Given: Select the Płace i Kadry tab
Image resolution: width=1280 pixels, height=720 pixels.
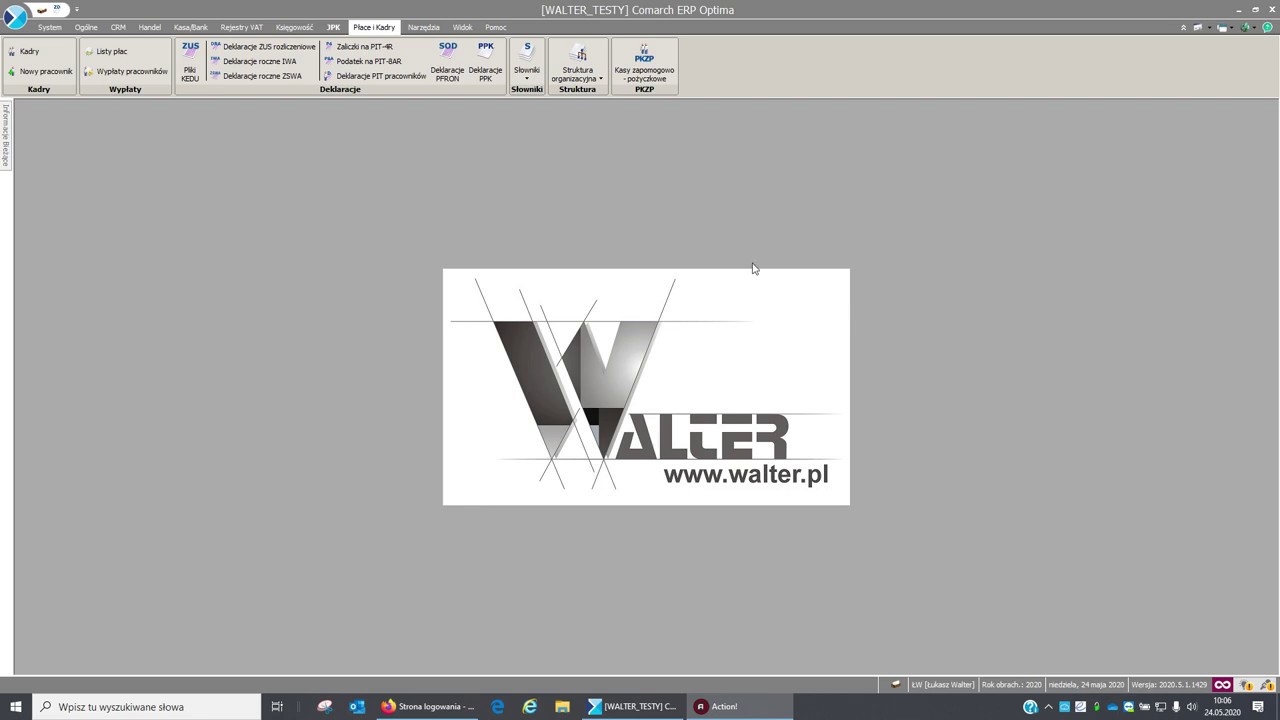Looking at the screenshot, I should click(374, 28).
